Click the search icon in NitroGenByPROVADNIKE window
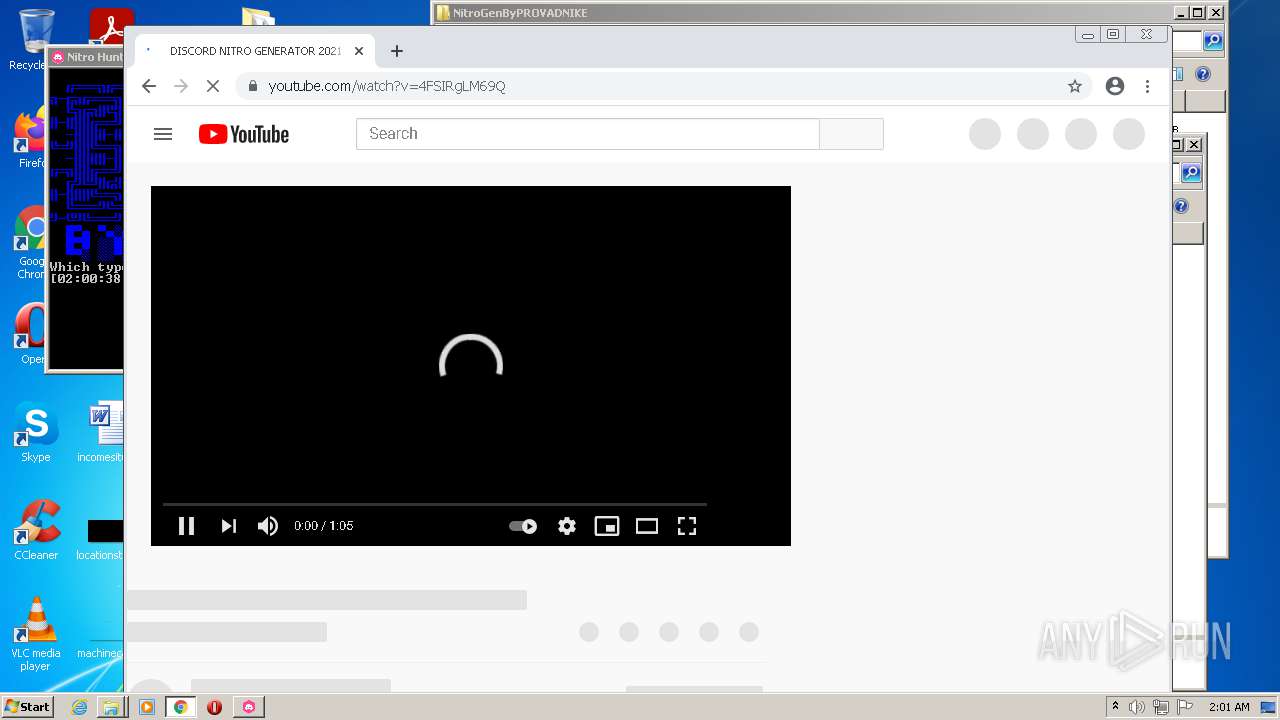The height and width of the screenshot is (720, 1280). pyautogui.click(x=1213, y=41)
